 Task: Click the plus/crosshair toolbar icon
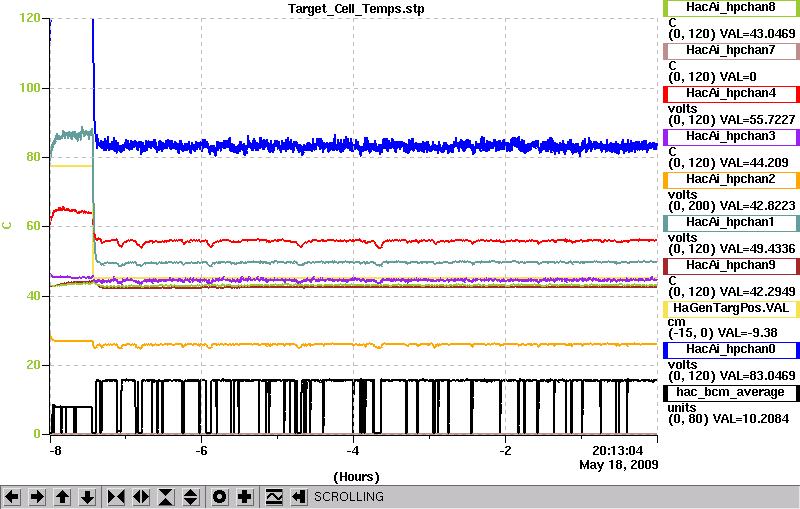pyautogui.click(x=245, y=496)
